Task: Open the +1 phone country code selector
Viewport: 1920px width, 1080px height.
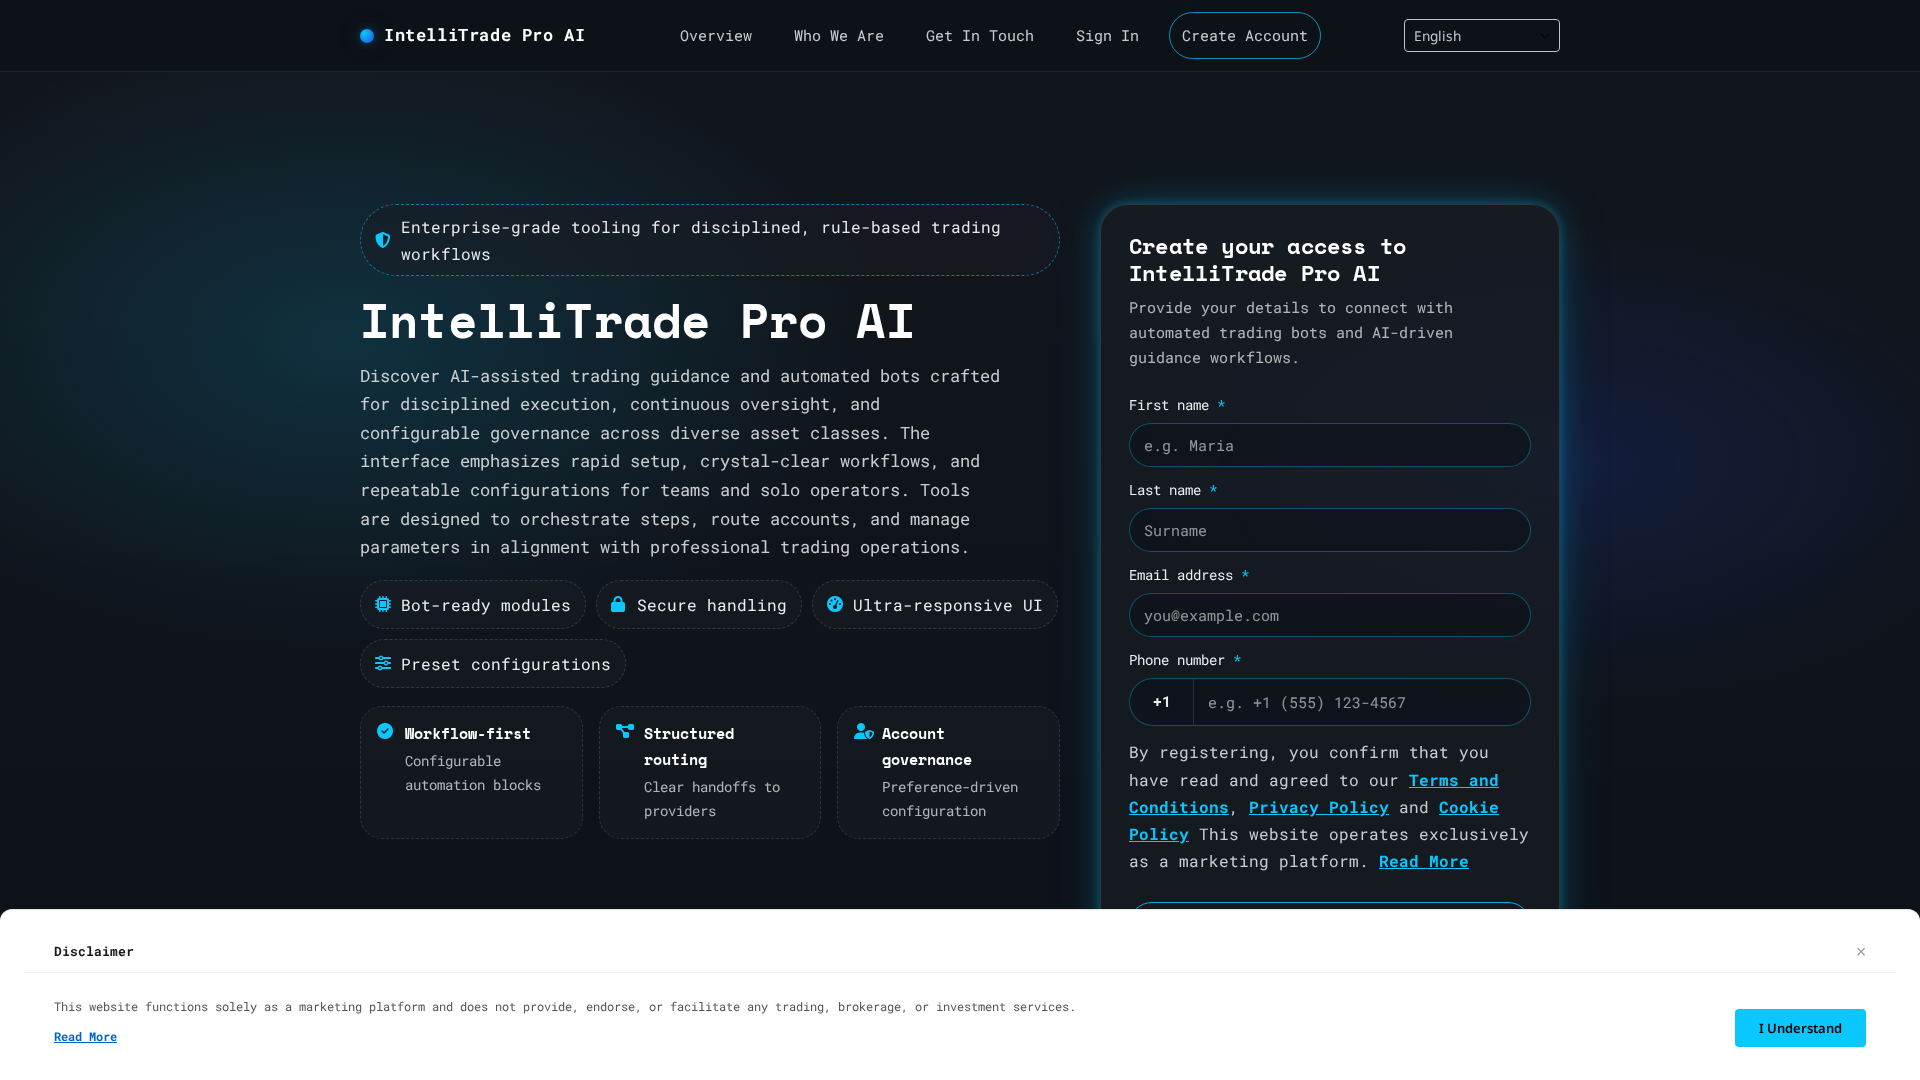Action: 1161,702
